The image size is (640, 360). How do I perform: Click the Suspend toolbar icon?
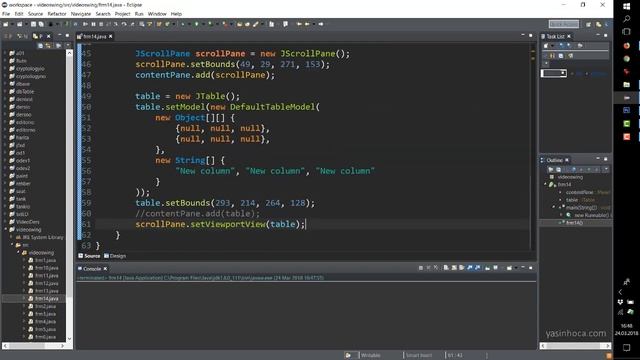93,24
